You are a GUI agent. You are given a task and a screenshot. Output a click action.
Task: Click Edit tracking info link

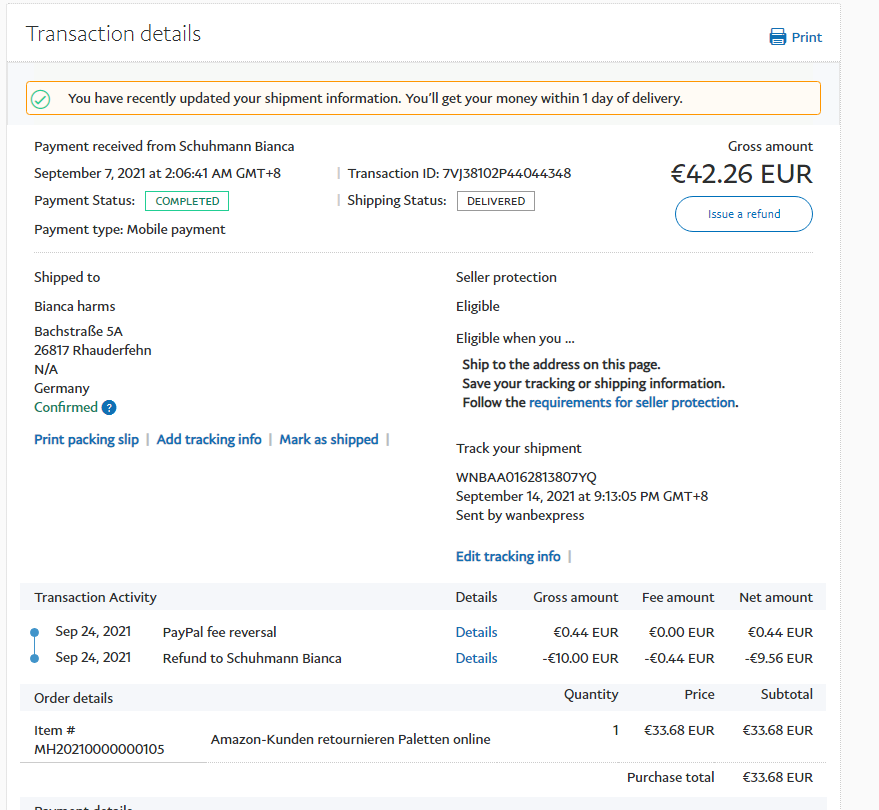click(x=508, y=557)
